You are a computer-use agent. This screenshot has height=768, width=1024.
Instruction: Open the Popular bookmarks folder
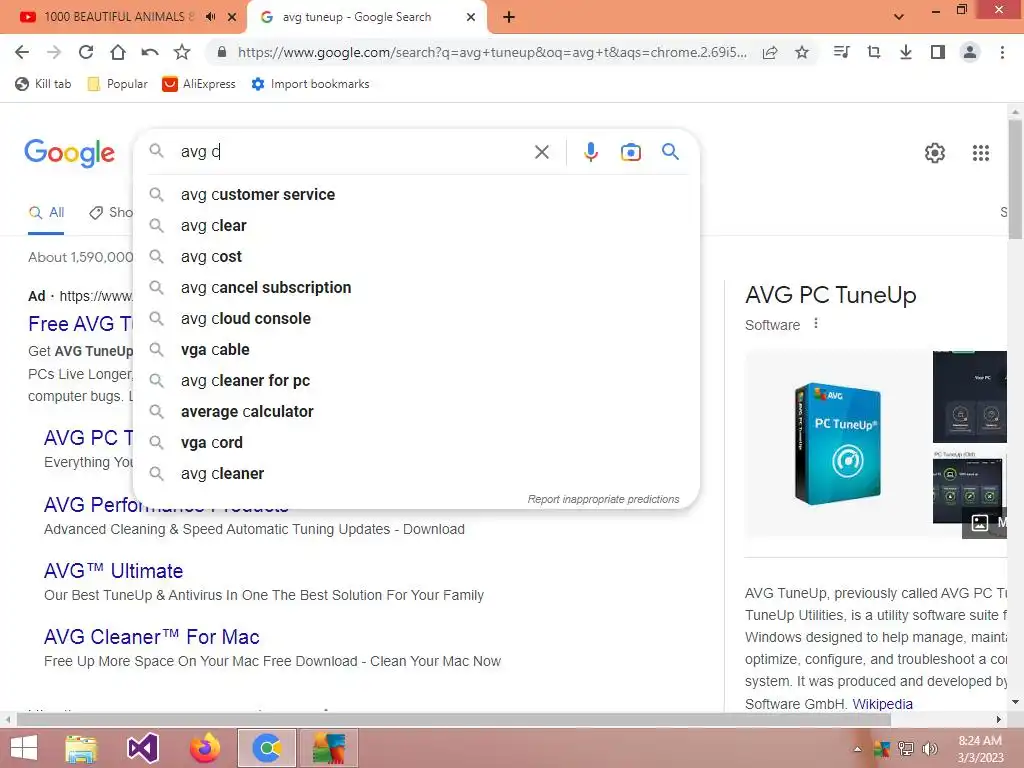[118, 84]
